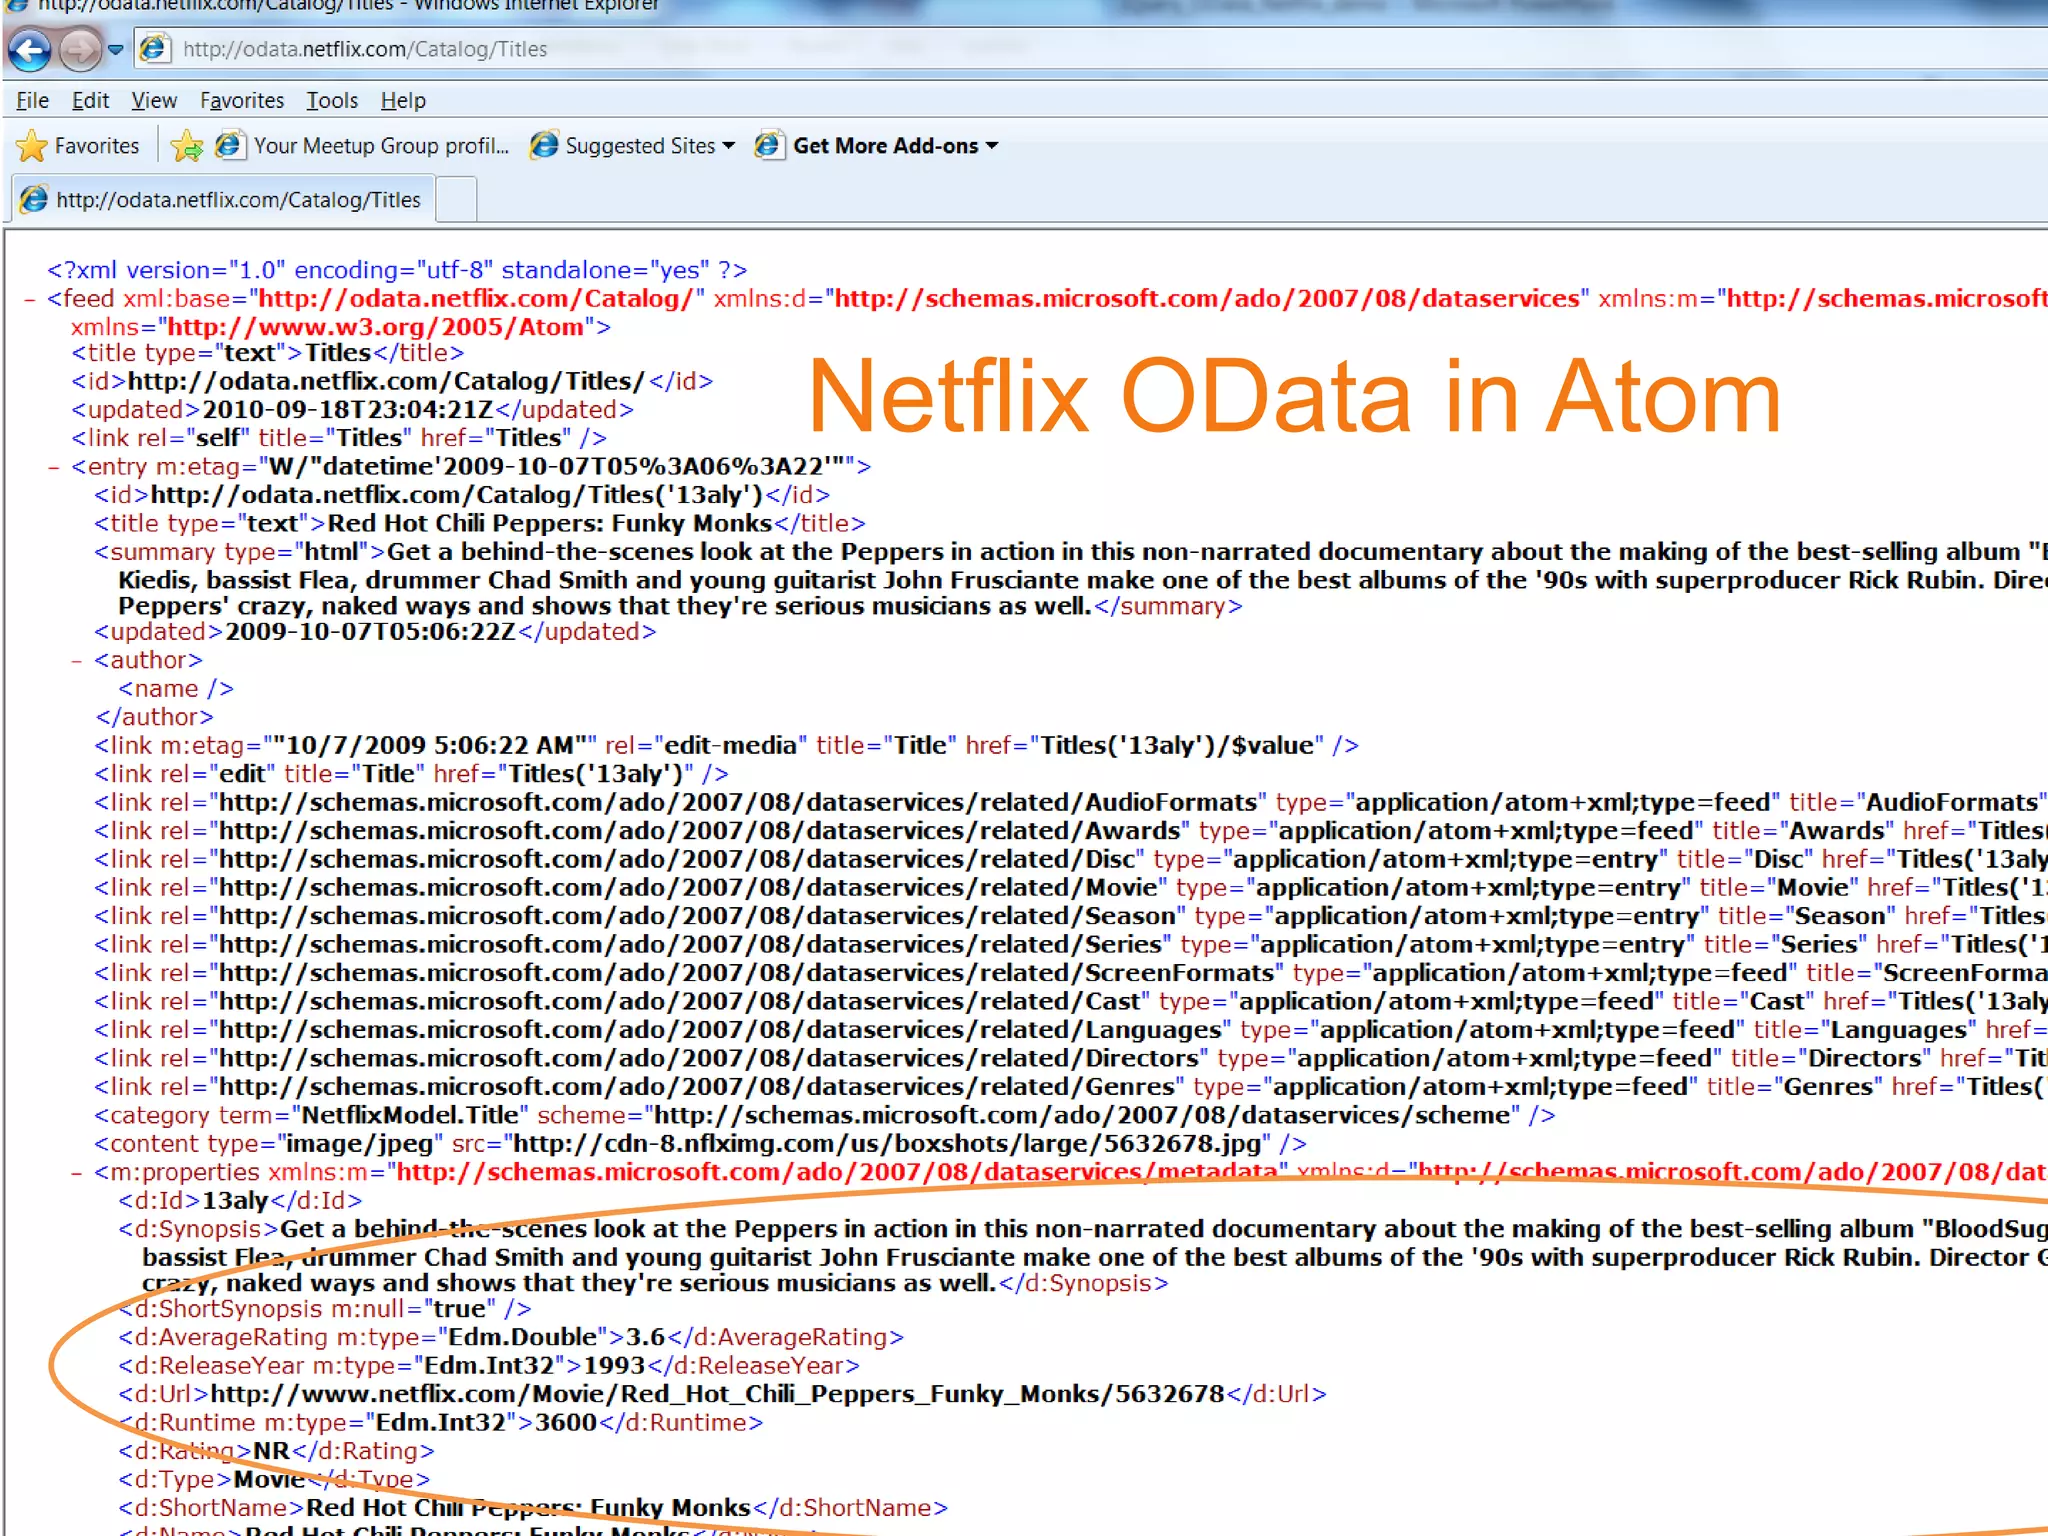Open the recent pages dropdown arrow
Screen dimensions: 2048x1536
pos(116,50)
